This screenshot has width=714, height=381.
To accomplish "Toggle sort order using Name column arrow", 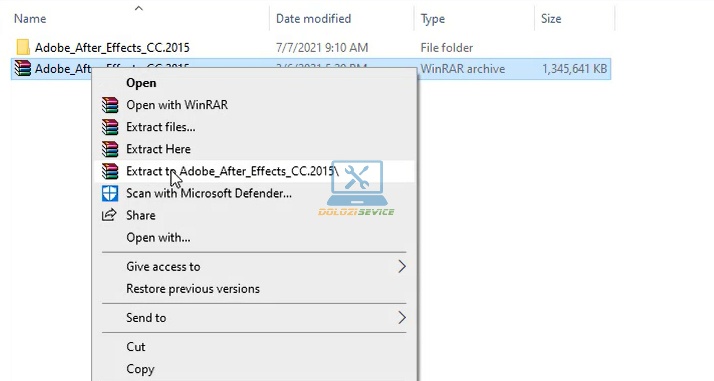I will [x=139, y=8].
